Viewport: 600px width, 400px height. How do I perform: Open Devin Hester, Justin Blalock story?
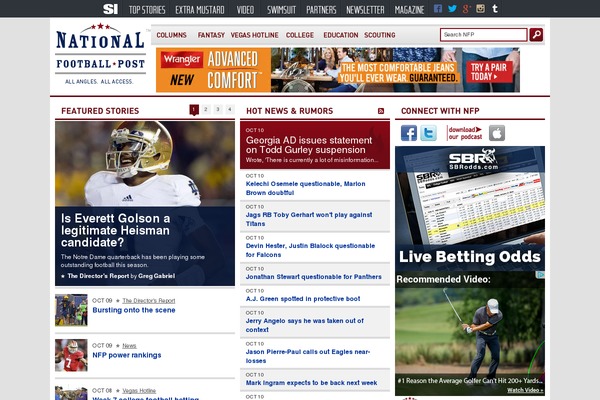coord(310,250)
